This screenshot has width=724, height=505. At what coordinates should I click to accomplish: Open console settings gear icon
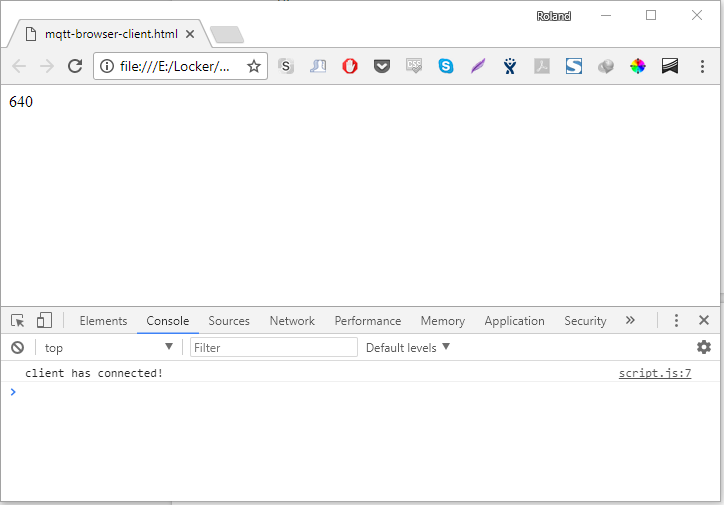point(704,347)
